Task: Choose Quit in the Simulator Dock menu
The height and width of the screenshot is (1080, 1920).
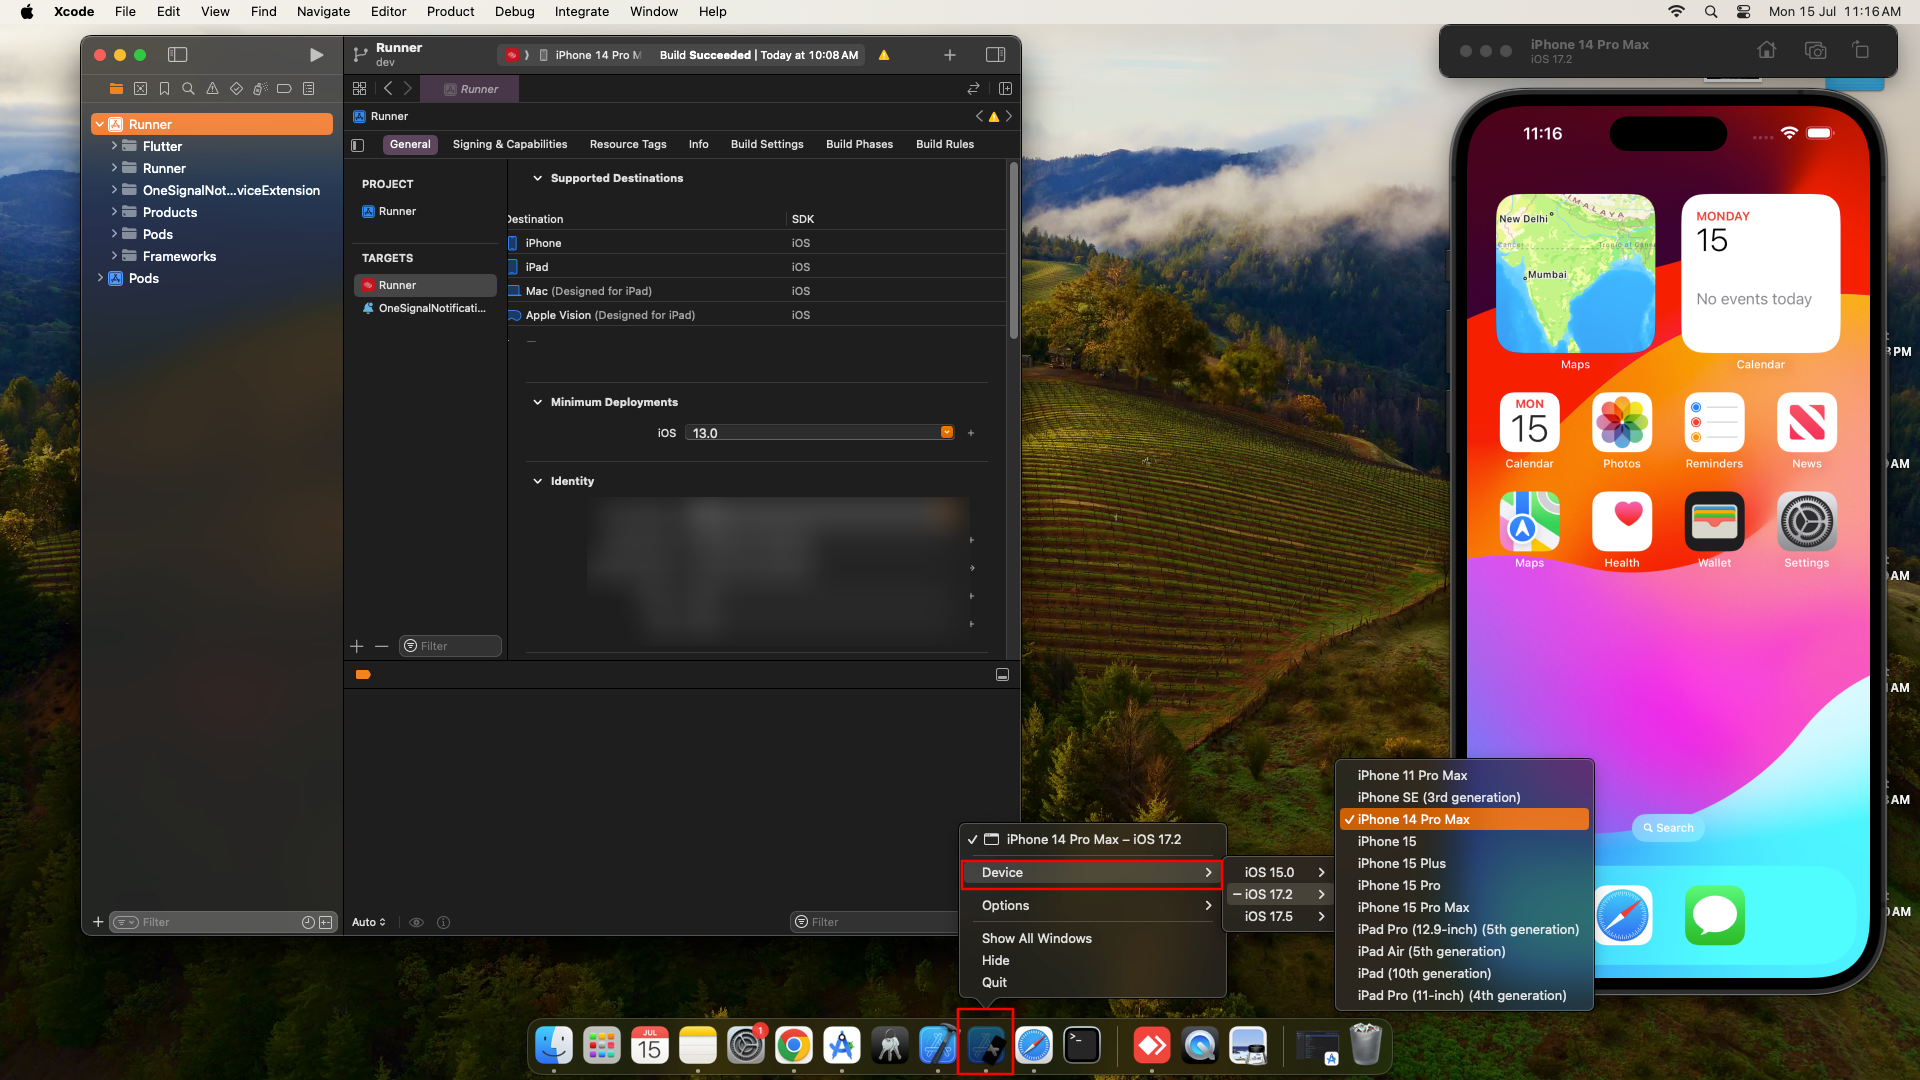Action: click(1092, 982)
